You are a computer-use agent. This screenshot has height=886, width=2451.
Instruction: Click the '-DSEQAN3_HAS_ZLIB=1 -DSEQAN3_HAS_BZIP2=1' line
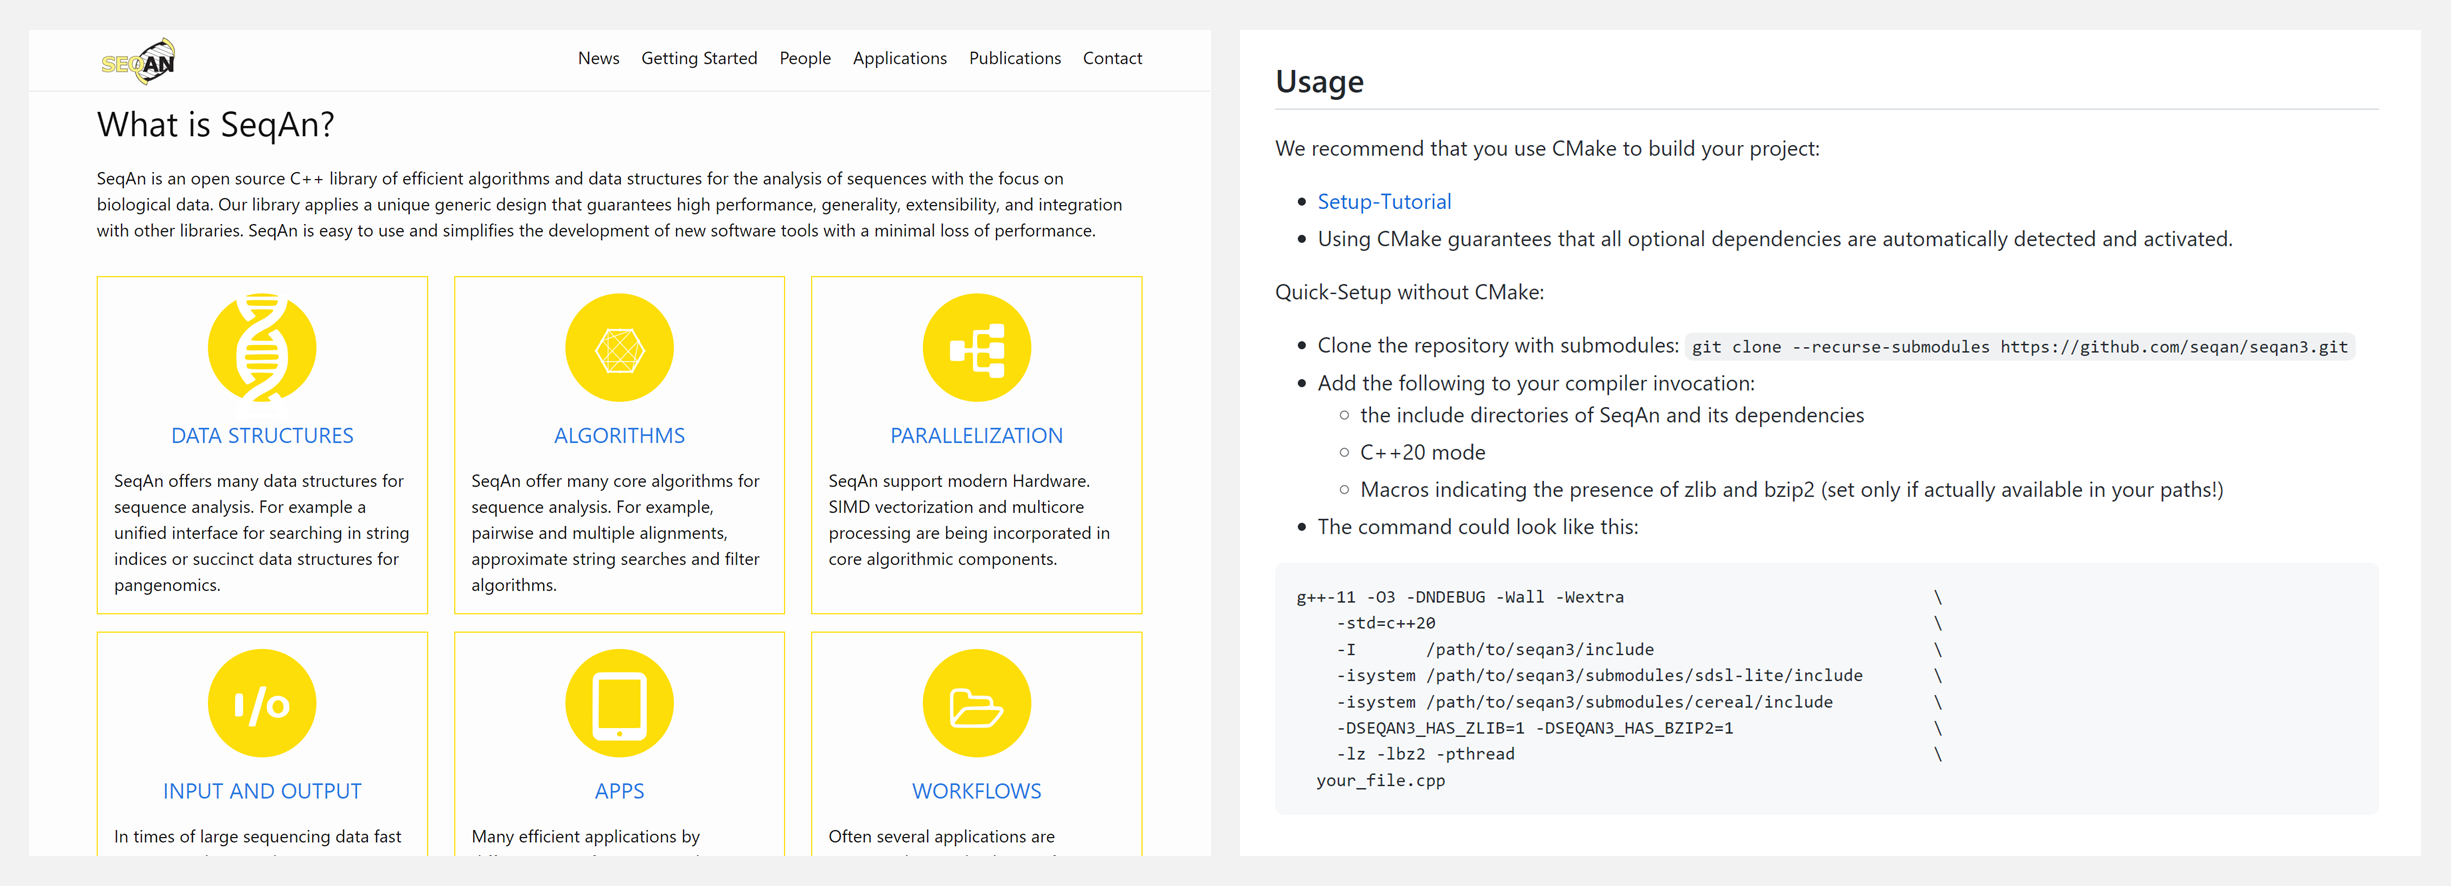click(1534, 728)
